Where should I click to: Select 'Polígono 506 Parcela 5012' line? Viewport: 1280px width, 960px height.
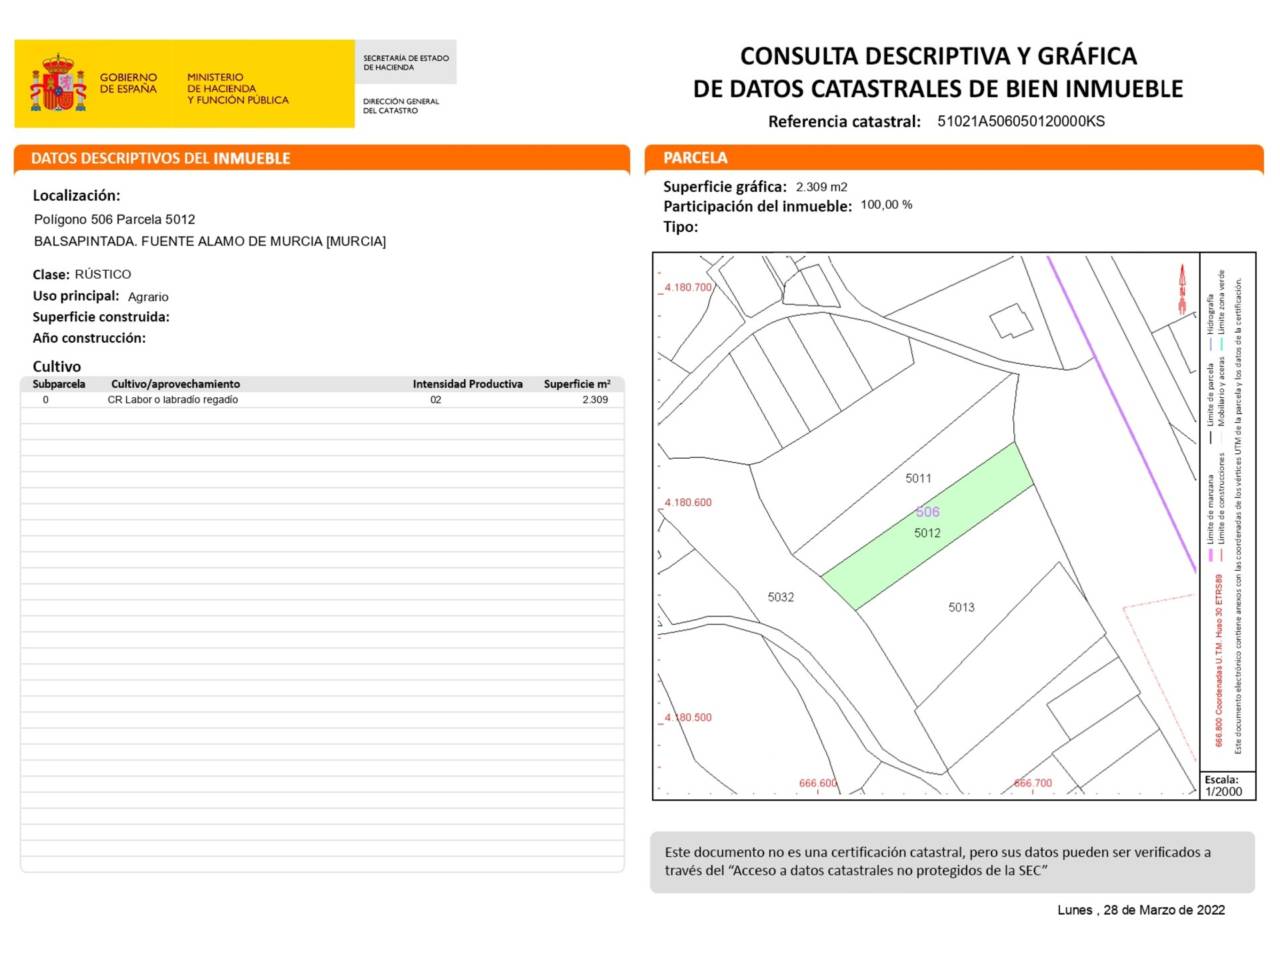114,219
